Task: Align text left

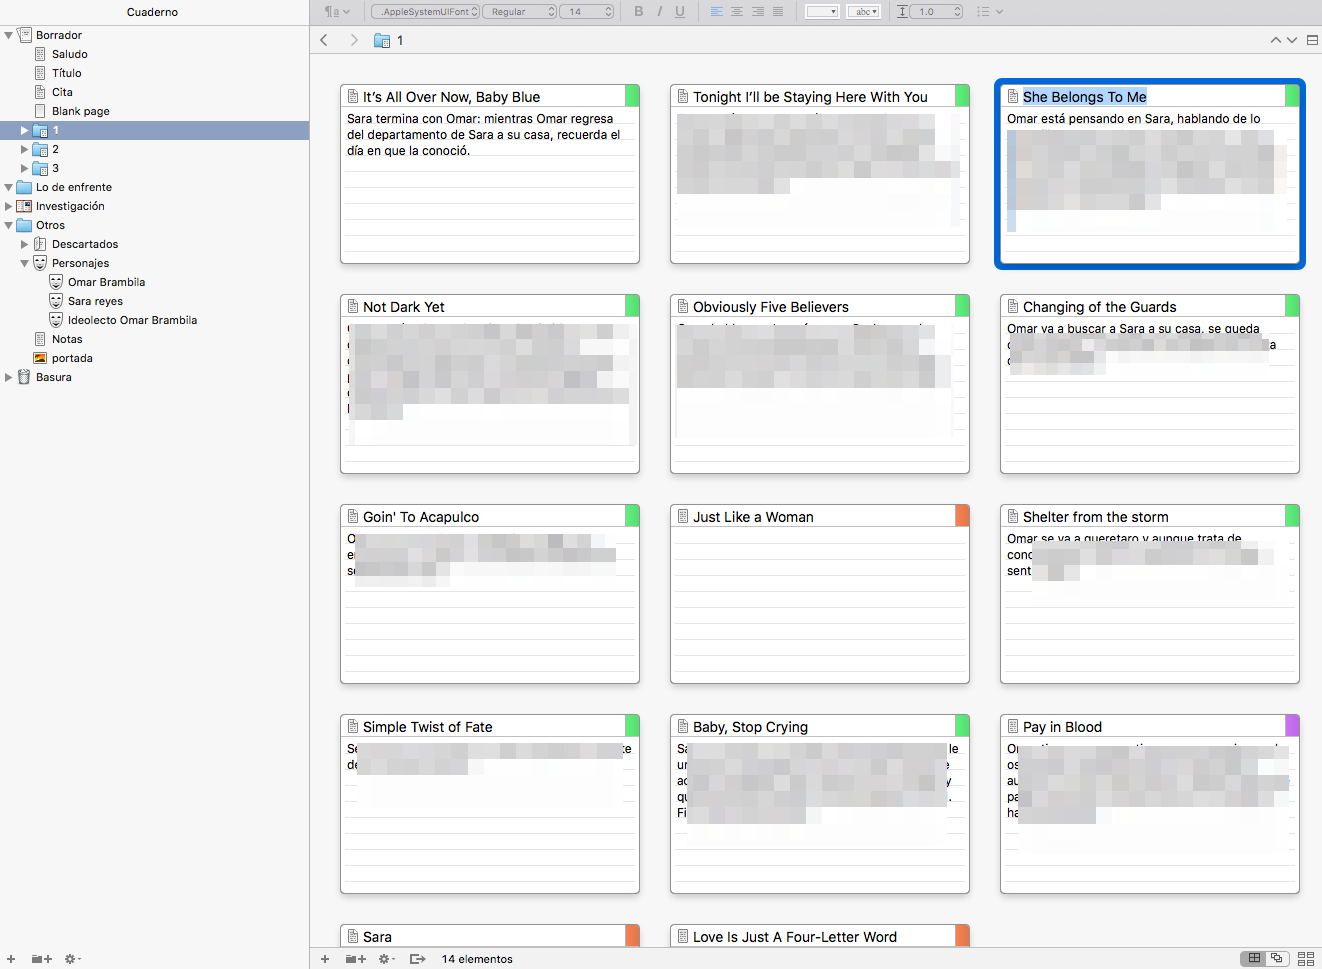Action: point(716,12)
